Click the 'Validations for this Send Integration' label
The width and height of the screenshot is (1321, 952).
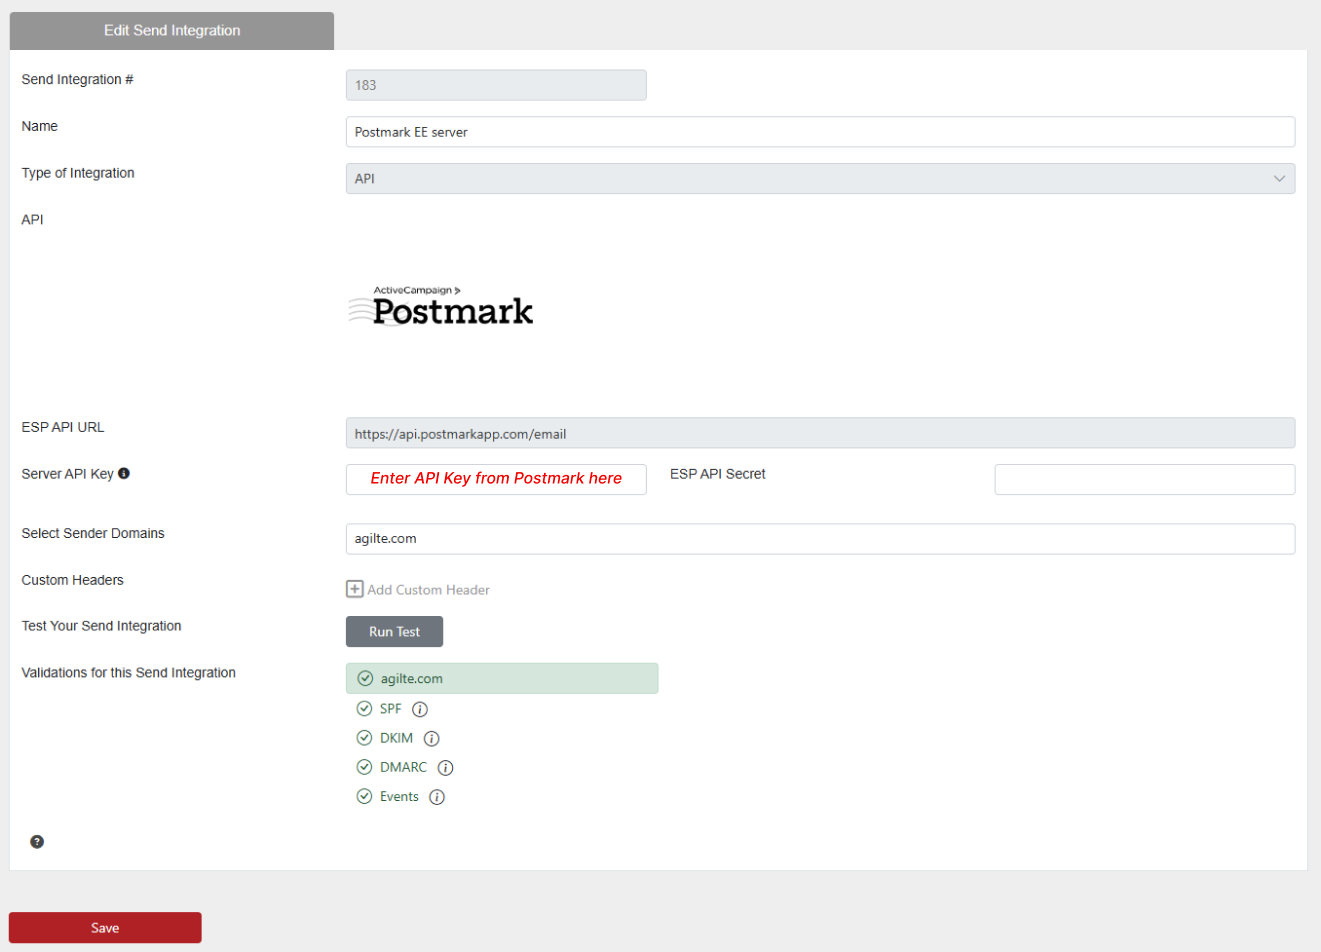(128, 672)
